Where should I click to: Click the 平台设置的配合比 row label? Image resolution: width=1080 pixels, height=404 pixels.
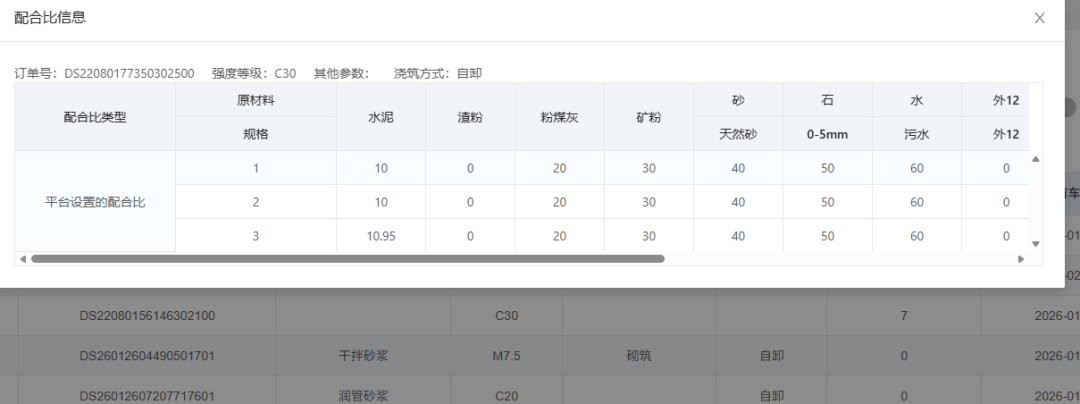95,202
